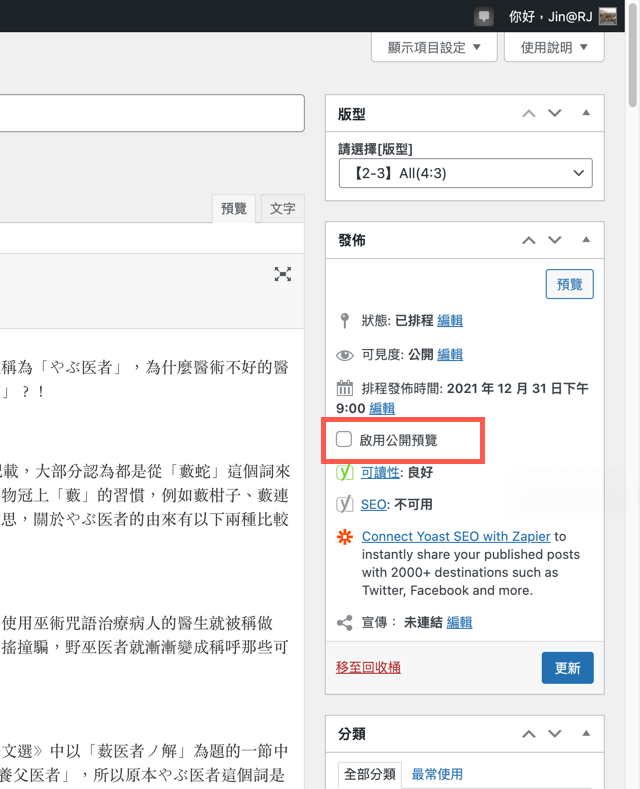Move the 發佈 panel down
The height and width of the screenshot is (789, 640).
[x=554, y=240]
